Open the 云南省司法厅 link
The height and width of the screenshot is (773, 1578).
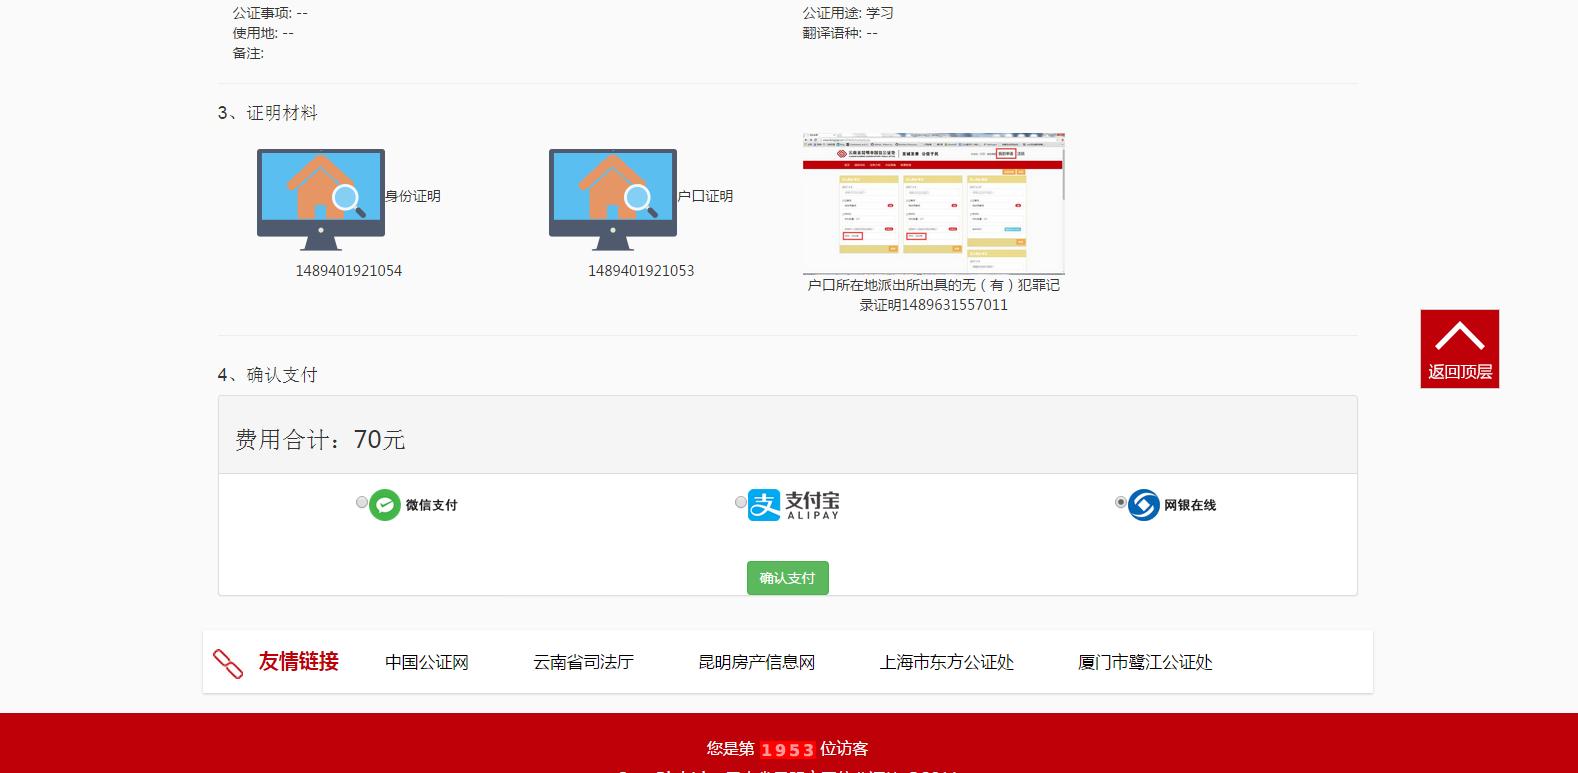click(x=583, y=662)
